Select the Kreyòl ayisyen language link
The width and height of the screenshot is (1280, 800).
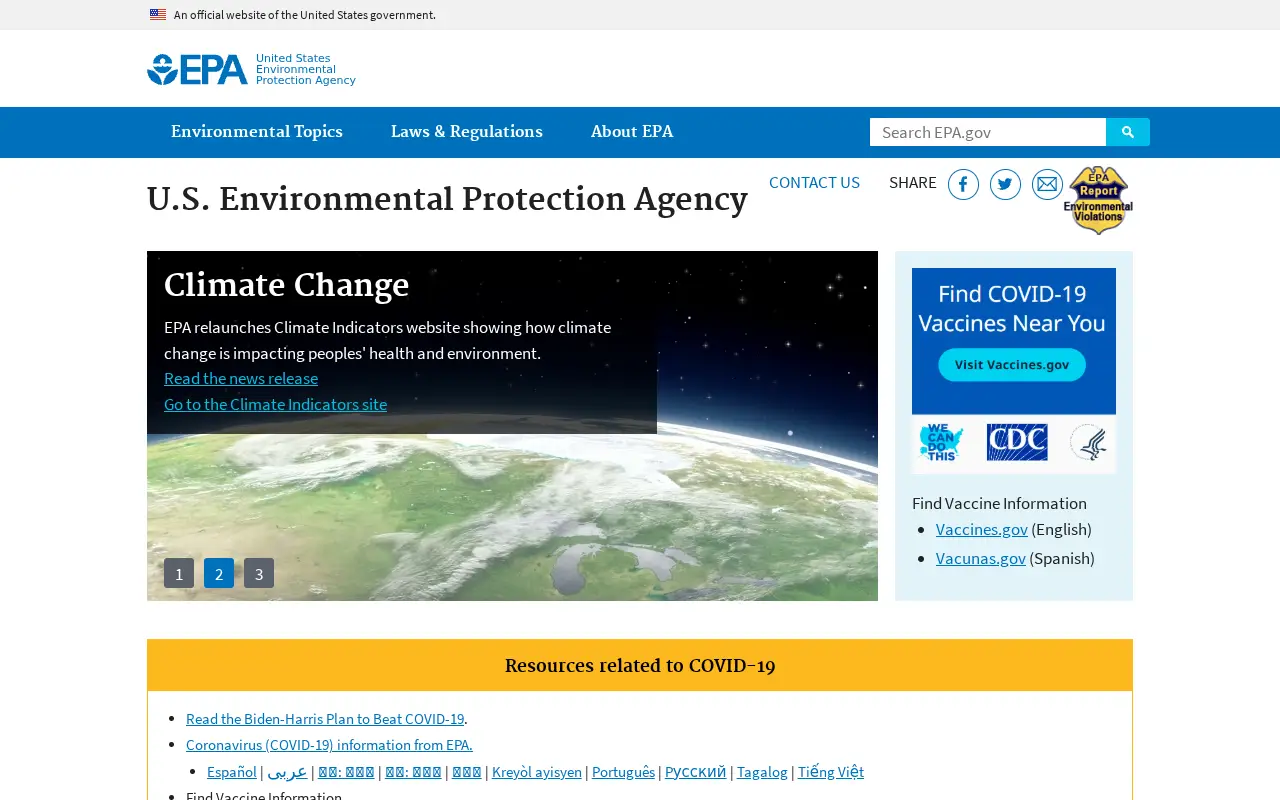click(x=537, y=771)
